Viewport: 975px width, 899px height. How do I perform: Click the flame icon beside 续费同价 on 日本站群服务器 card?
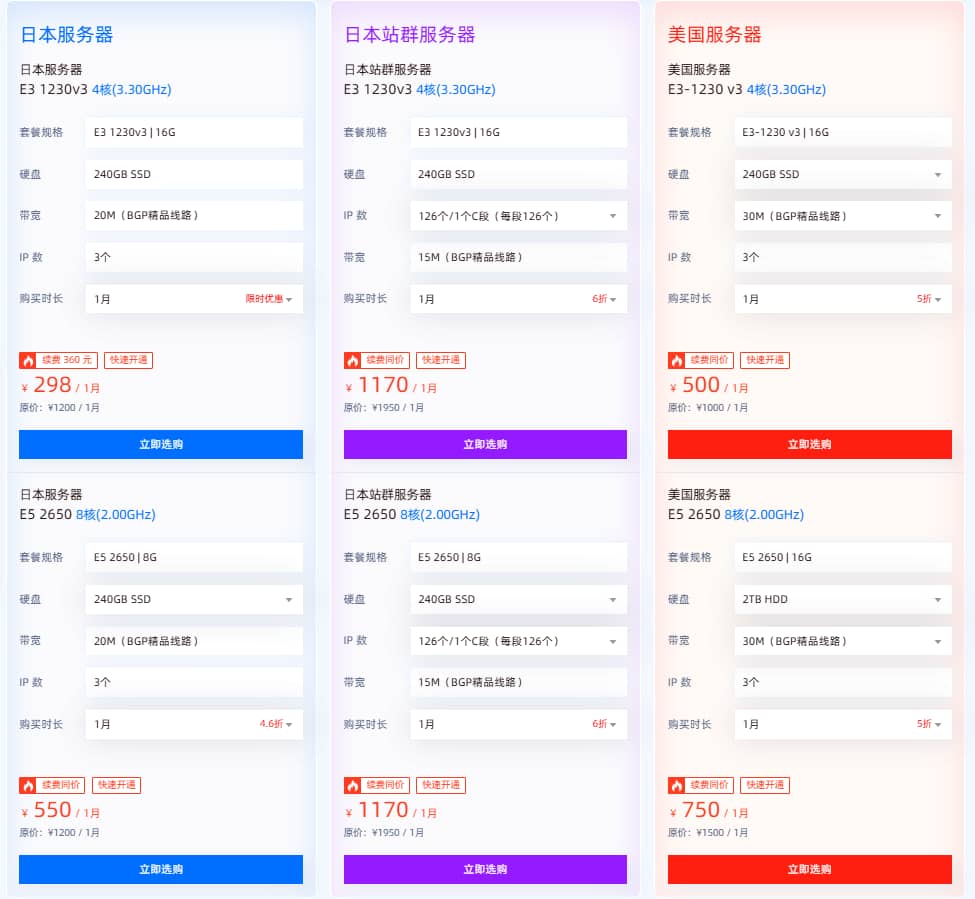(x=351, y=360)
